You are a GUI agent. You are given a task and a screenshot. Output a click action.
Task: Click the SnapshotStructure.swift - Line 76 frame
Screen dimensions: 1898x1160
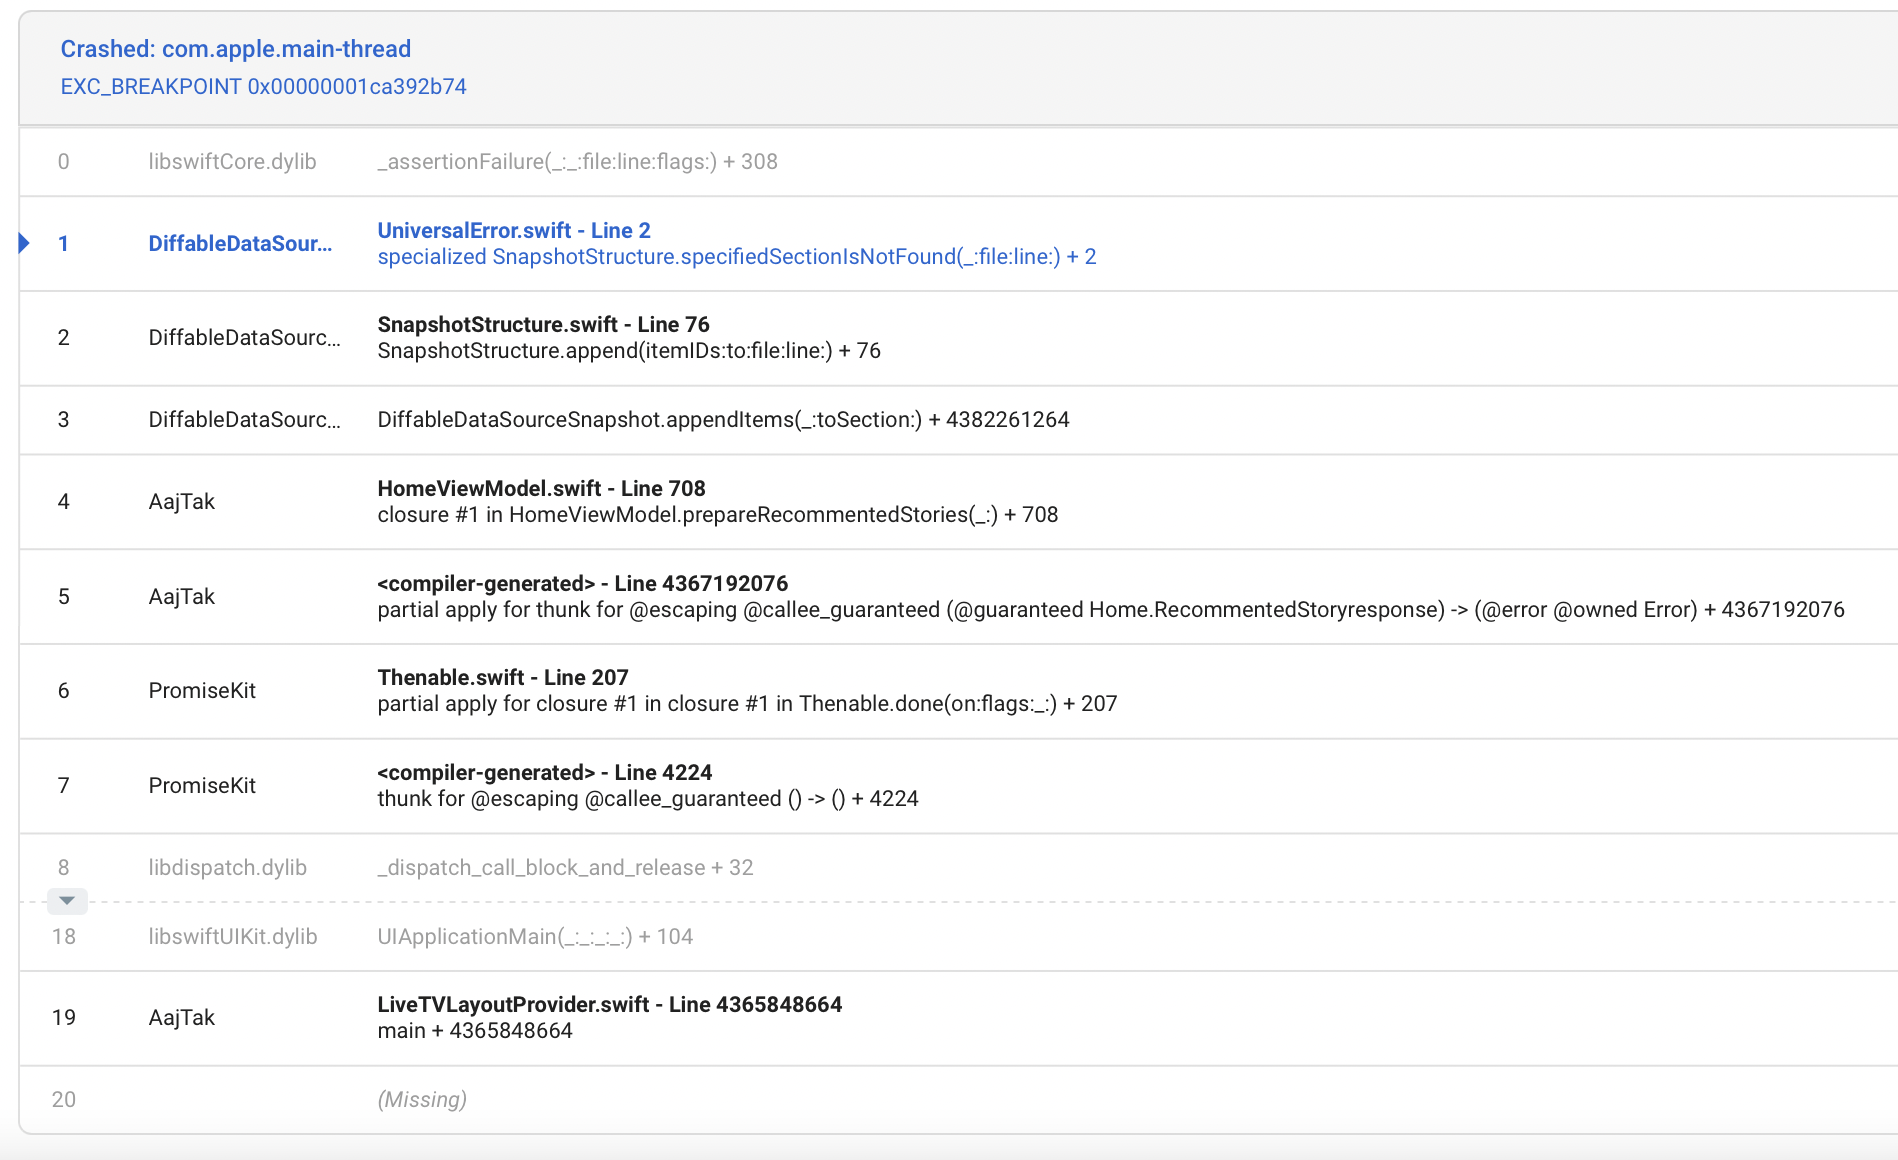543,324
